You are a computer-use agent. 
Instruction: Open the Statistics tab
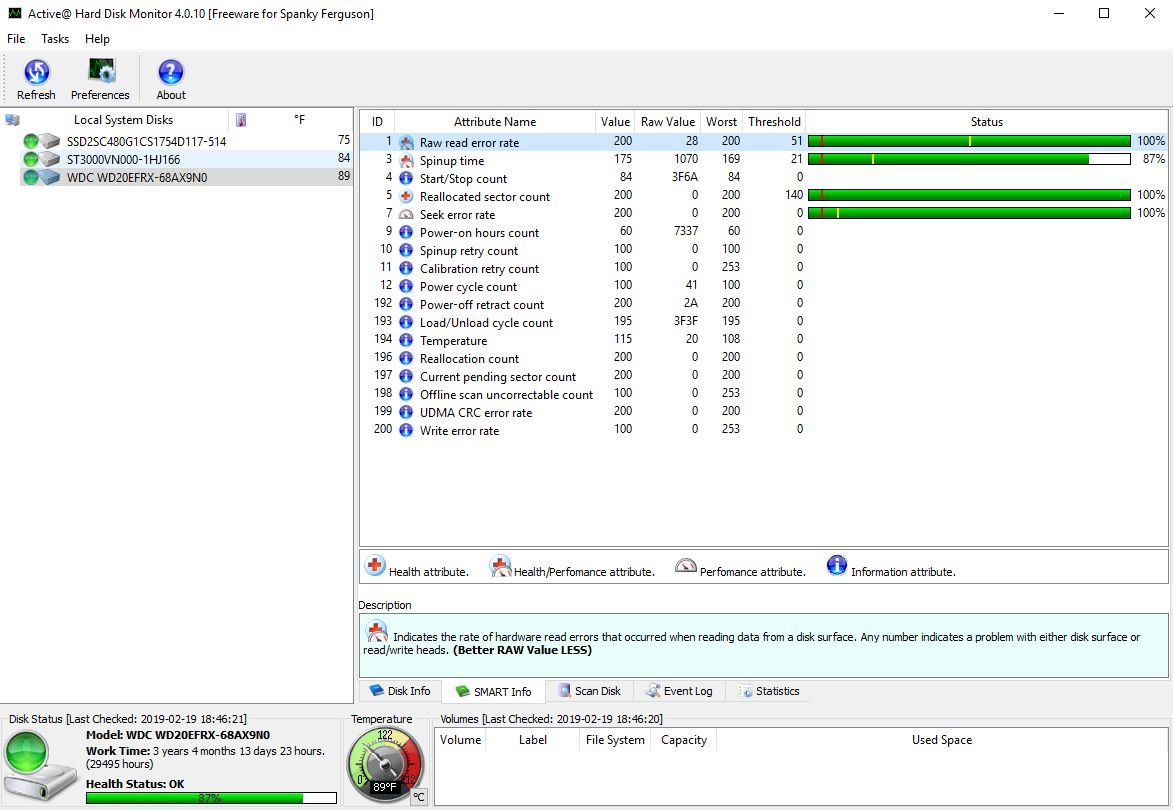768,691
